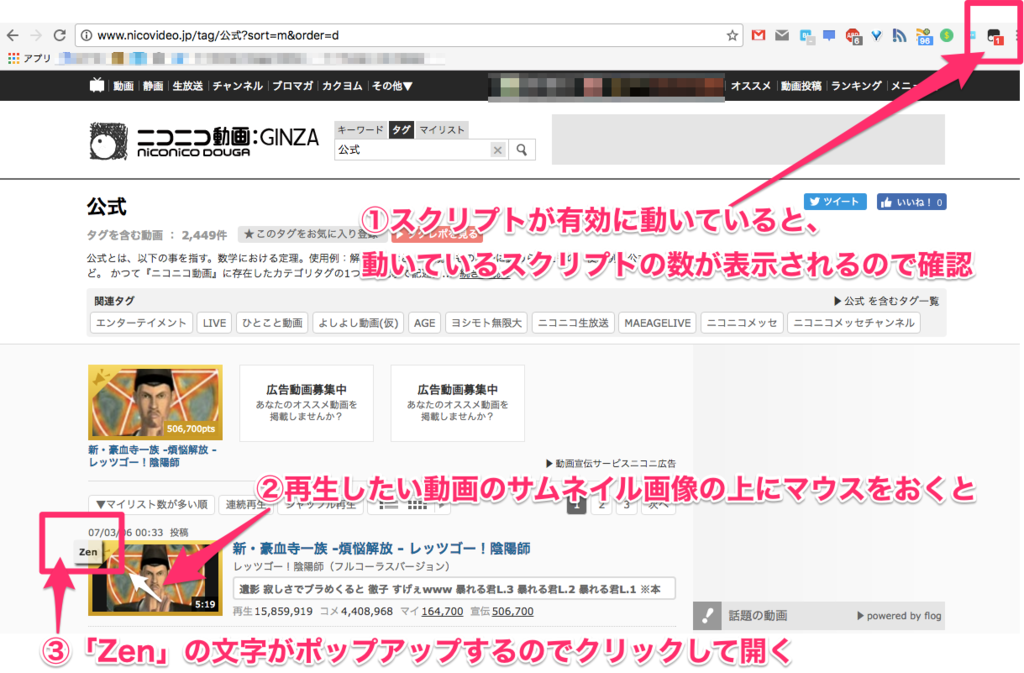This screenshot has height=673, width=1024.
Task: Select the ニコニコメッセ related tag
Action: pyautogui.click(x=742, y=323)
